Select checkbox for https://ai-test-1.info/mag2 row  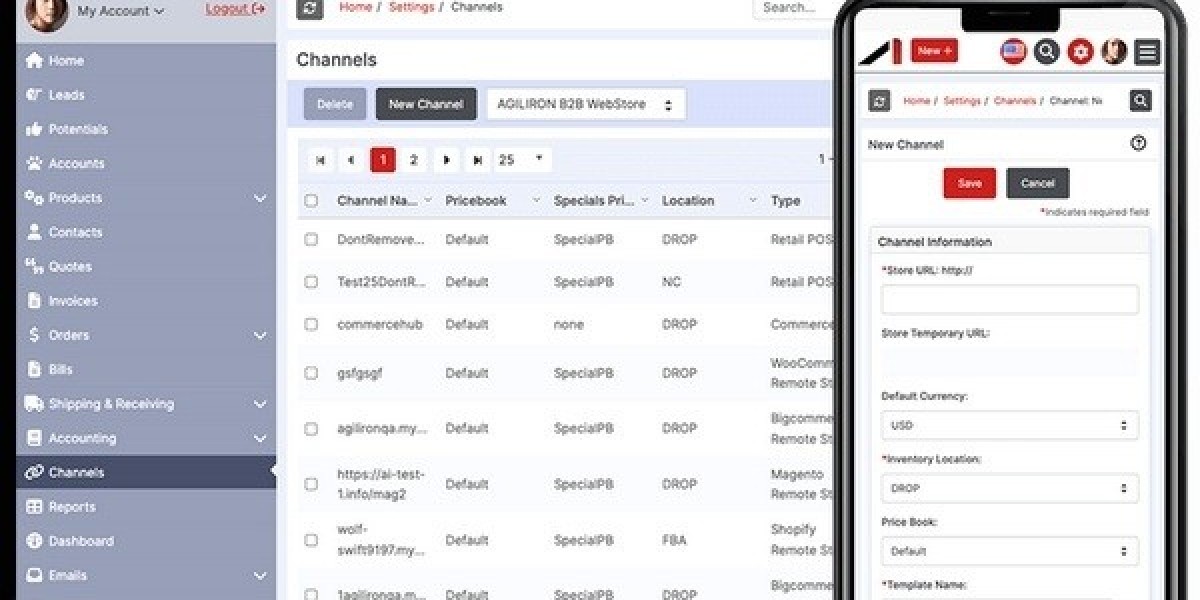pyautogui.click(x=311, y=484)
